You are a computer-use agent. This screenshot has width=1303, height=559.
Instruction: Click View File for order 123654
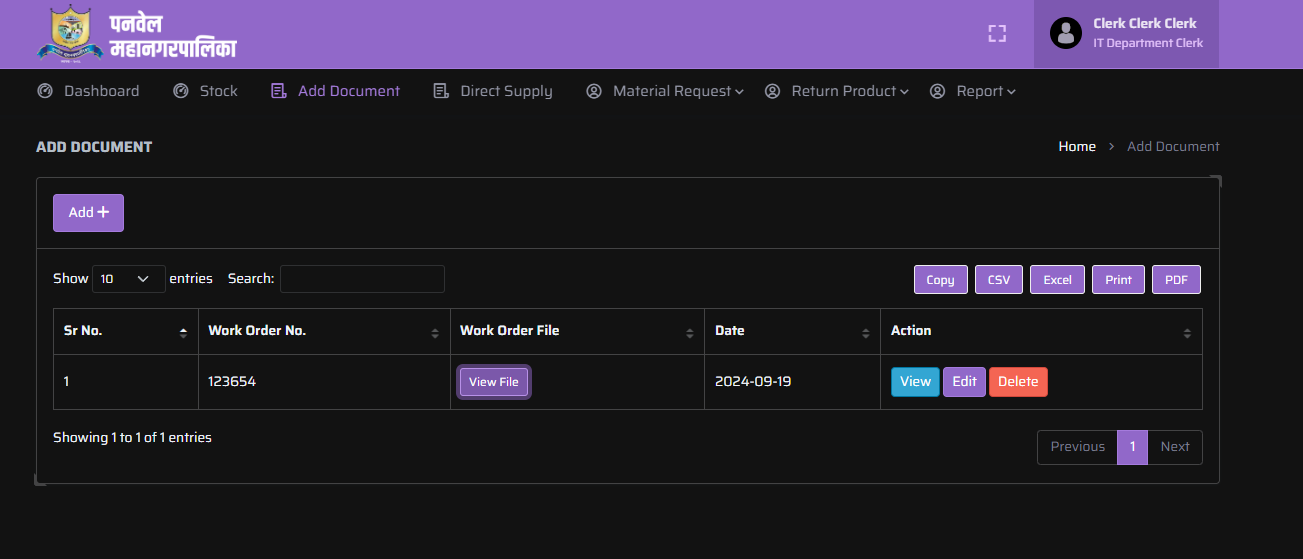494,382
